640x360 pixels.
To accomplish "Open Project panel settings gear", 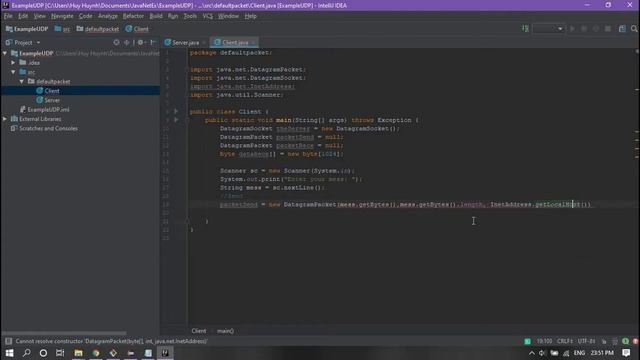I will tap(140, 42).
